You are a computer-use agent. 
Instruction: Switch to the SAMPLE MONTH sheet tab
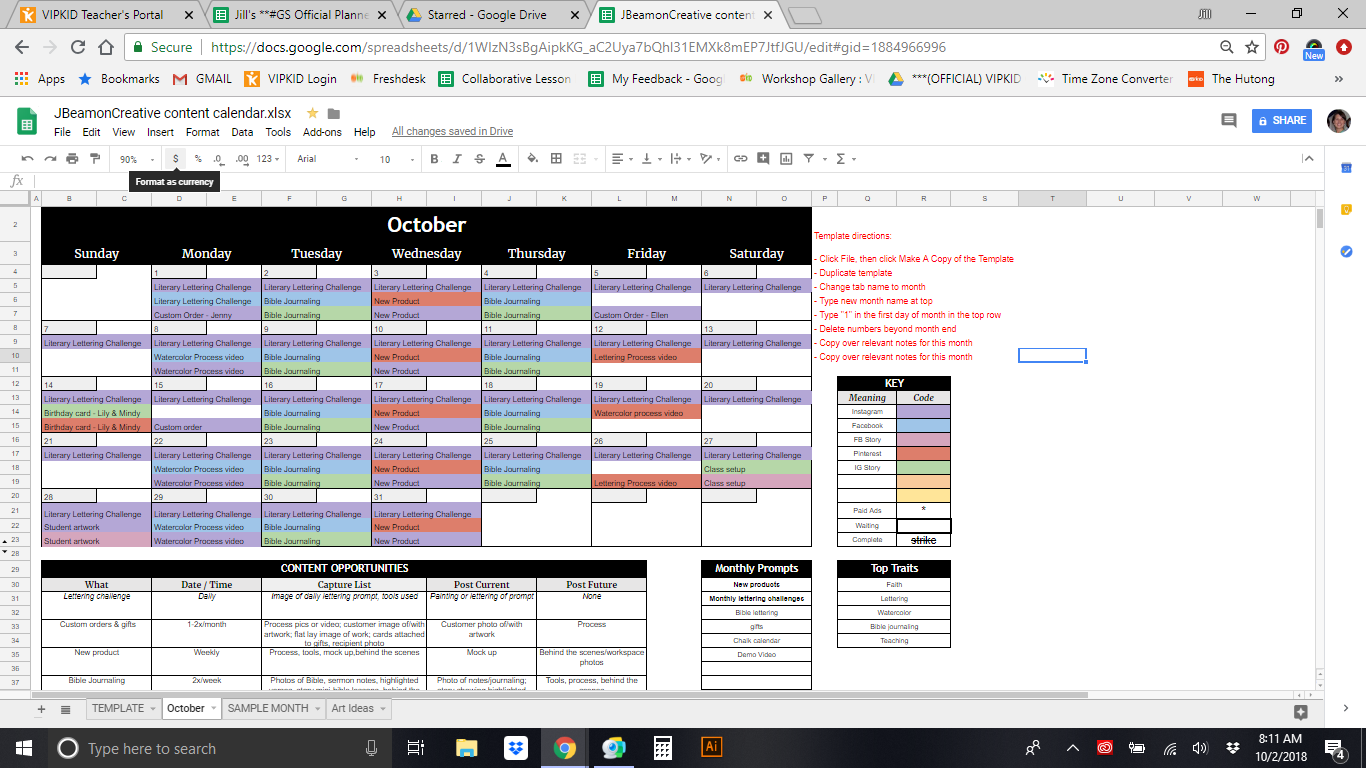(273, 708)
